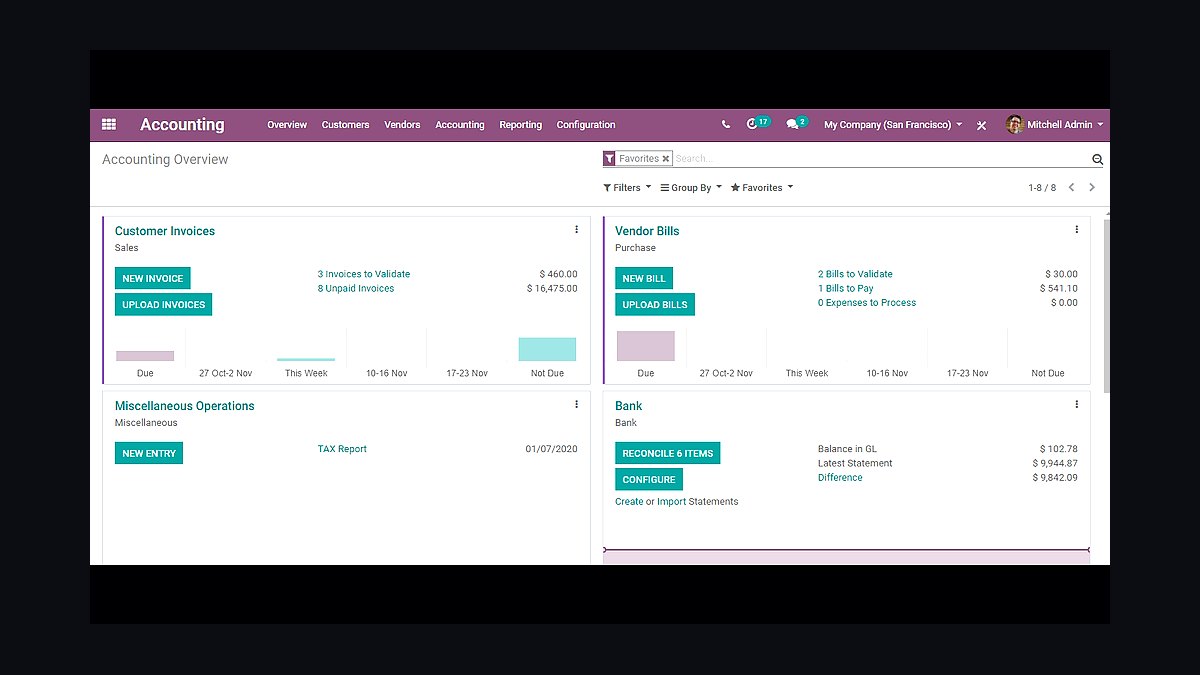Open the apps grid menu icon
Image resolution: width=1200 pixels, height=675 pixels.
tap(109, 125)
